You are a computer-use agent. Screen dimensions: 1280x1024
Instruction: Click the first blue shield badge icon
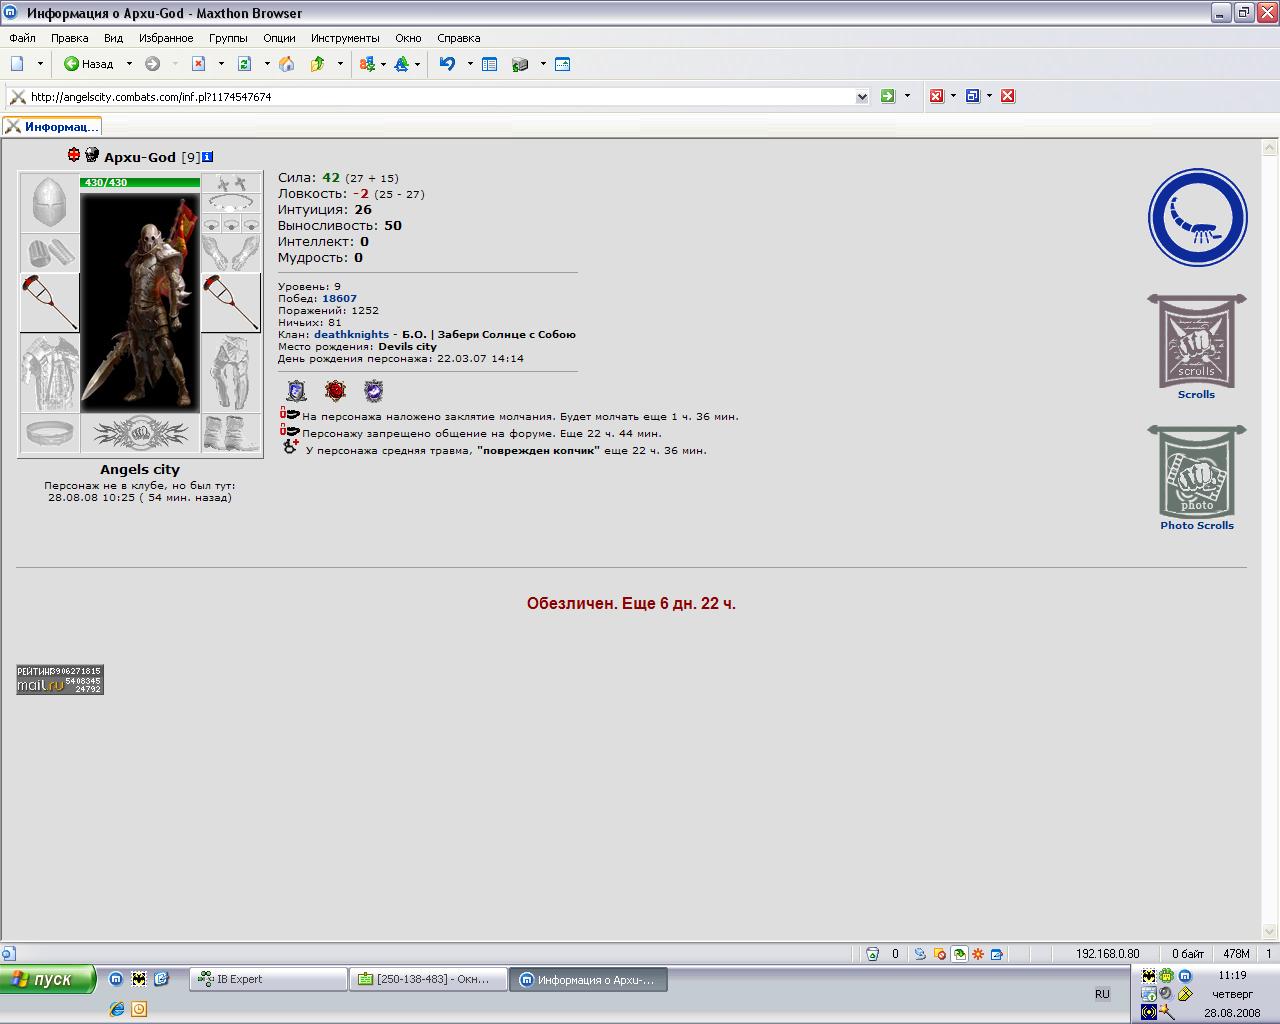[x=296, y=390]
